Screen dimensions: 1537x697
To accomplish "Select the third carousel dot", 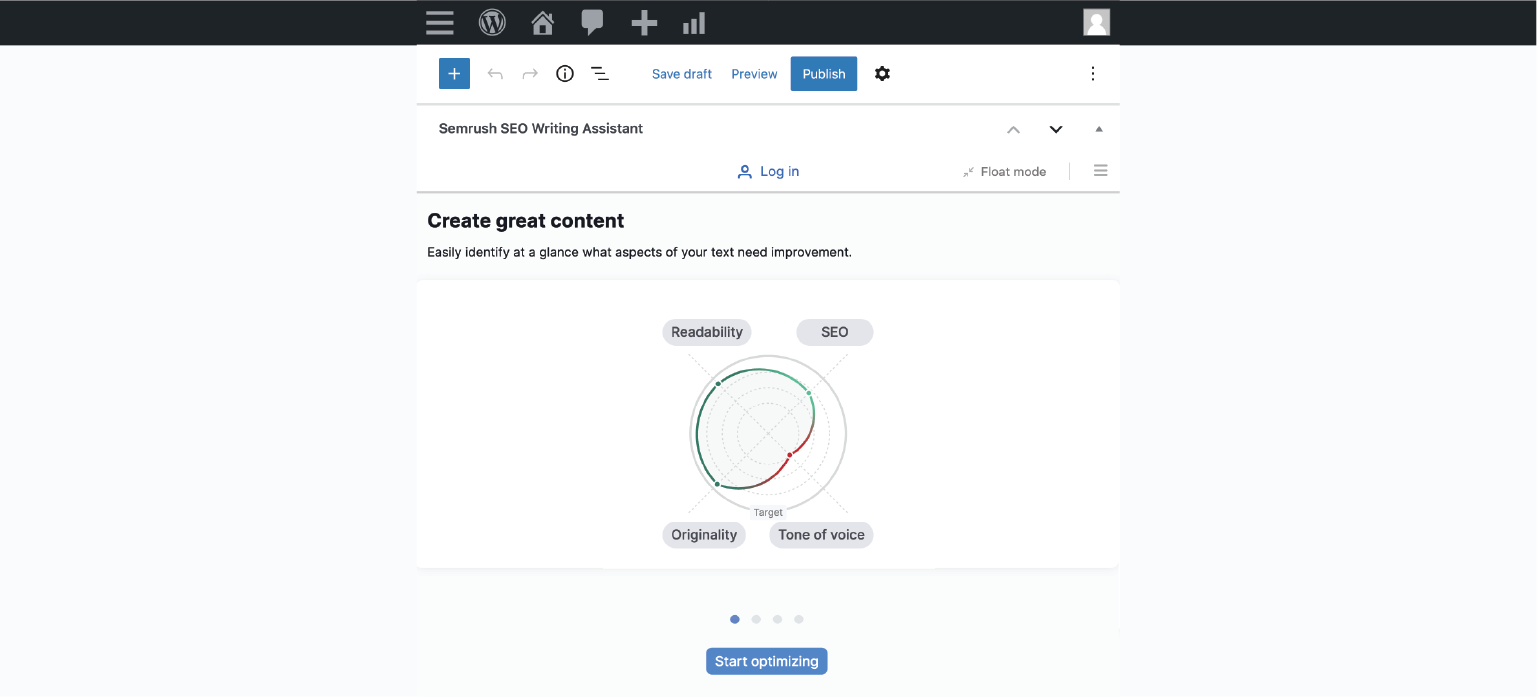I will point(777,619).
